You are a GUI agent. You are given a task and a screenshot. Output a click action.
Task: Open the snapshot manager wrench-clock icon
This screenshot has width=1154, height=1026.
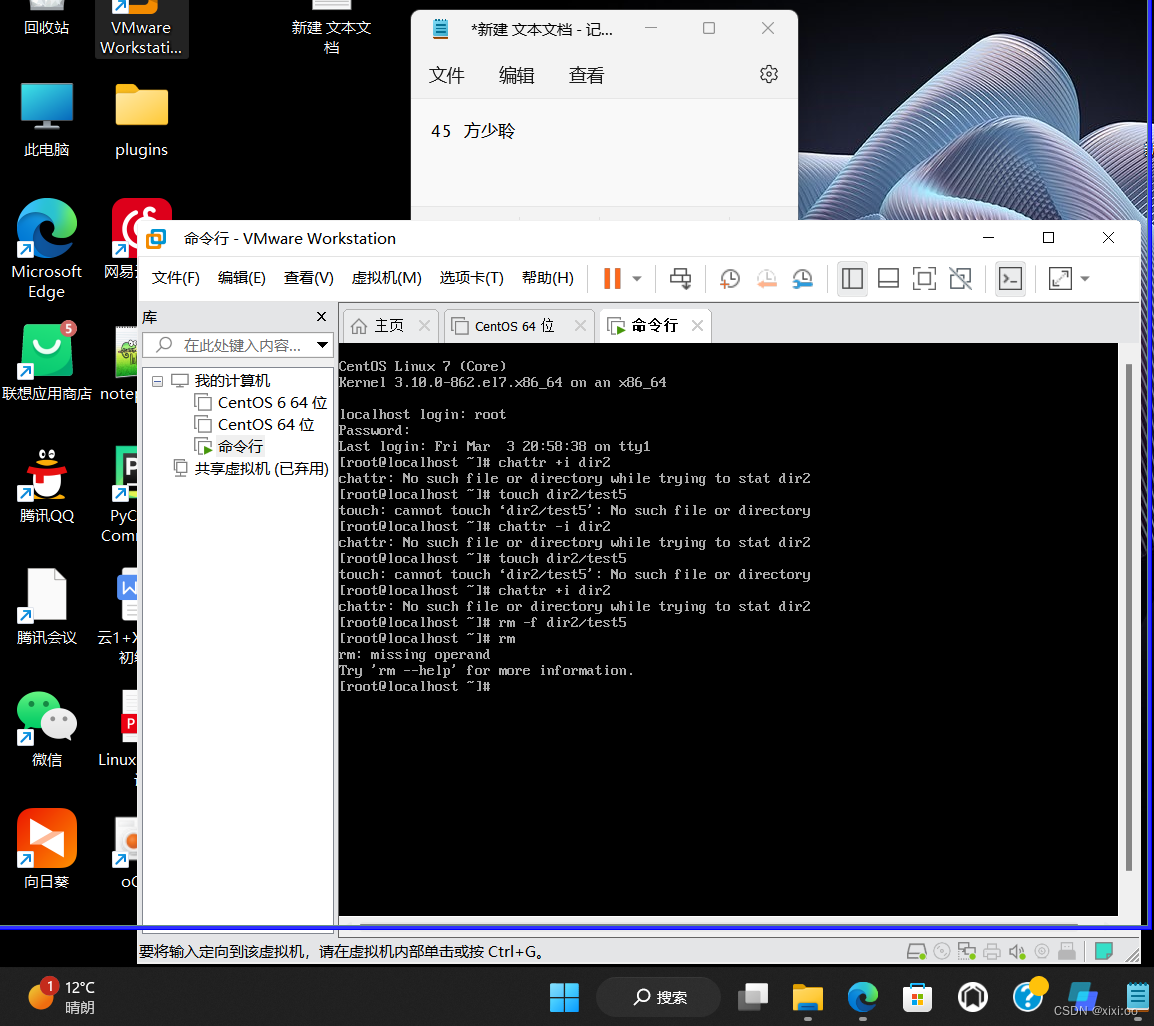[802, 278]
